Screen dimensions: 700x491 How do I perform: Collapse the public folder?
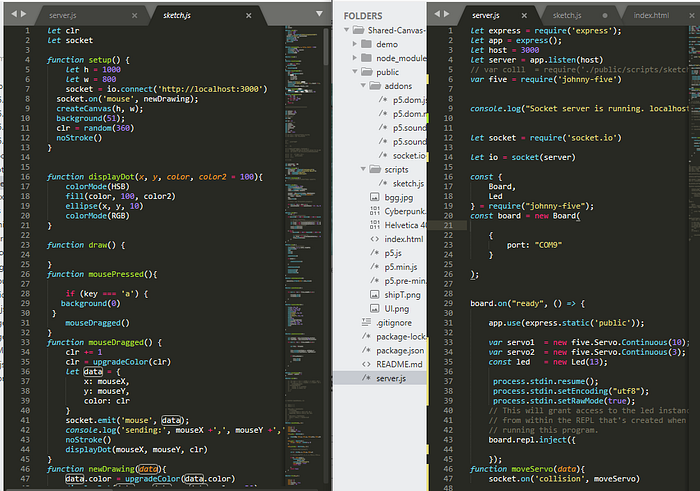(355, 71)
